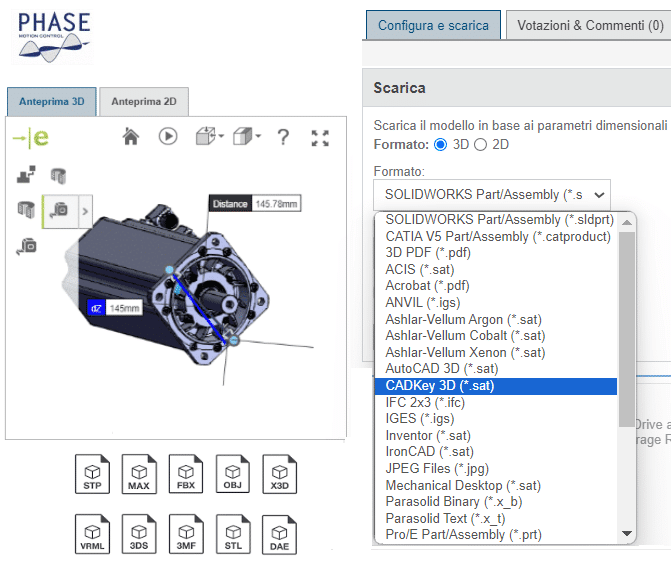Download the STL file format

pos(233,534)
